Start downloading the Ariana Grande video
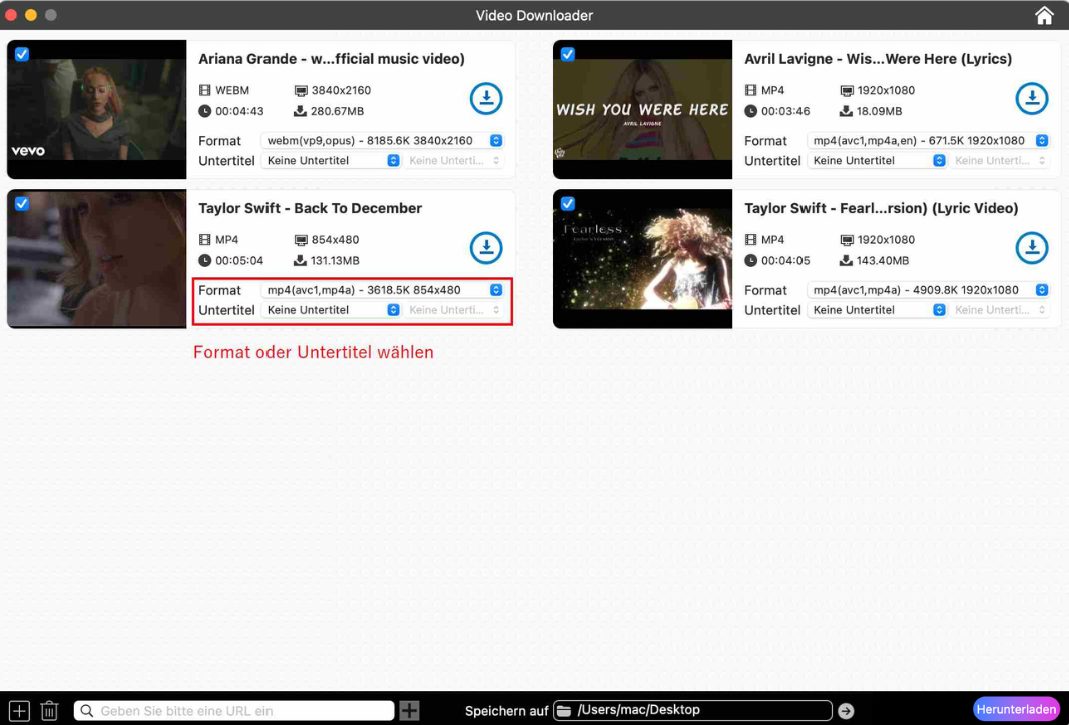Screen dimensions: 1069x725 [x=486, y=98]
